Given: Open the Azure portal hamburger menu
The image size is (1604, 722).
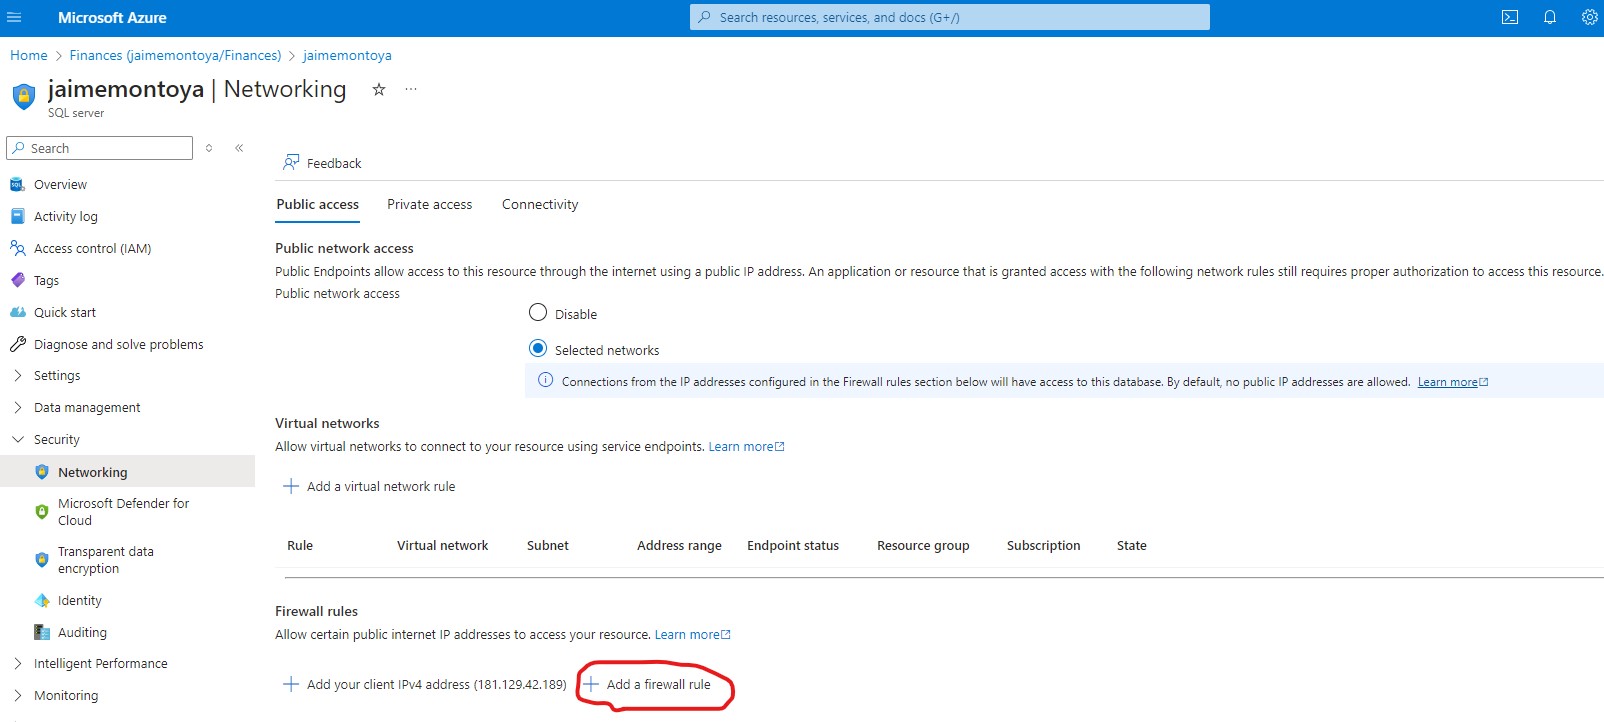Looking at the screenshot, I should point(14,17).
